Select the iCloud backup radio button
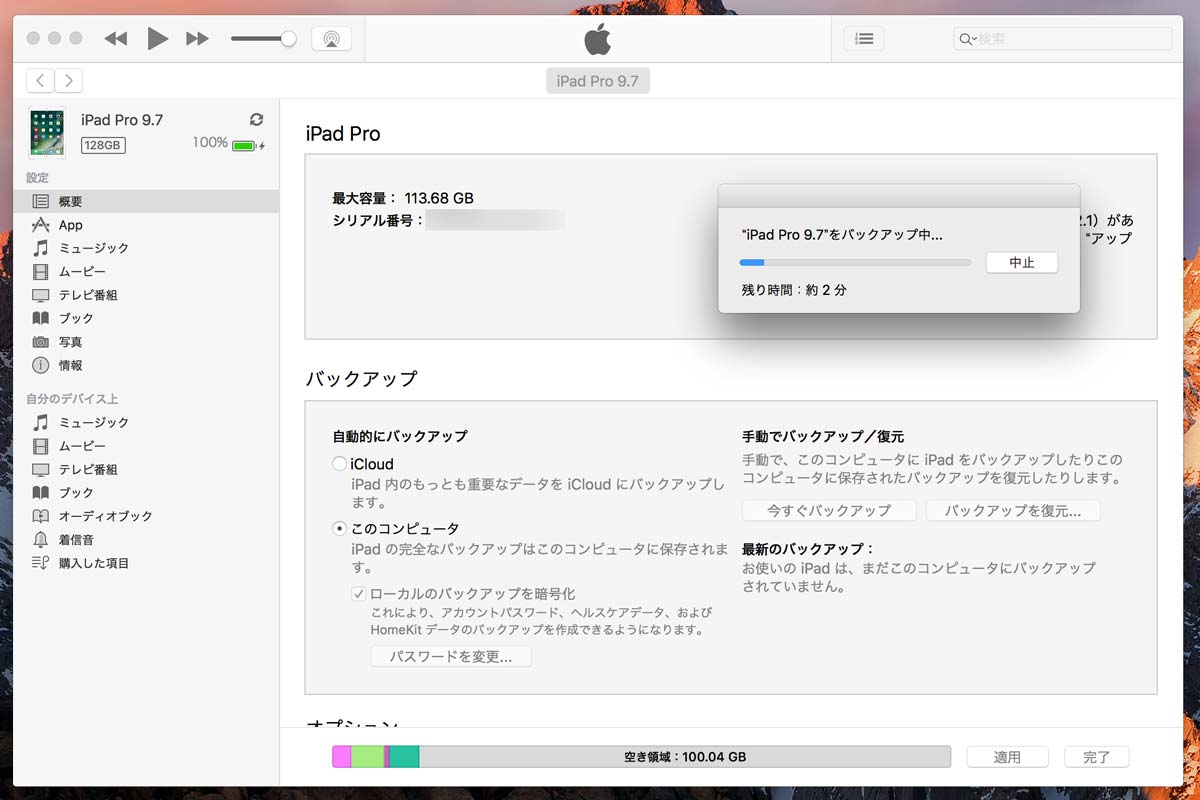 coord(340,464)
